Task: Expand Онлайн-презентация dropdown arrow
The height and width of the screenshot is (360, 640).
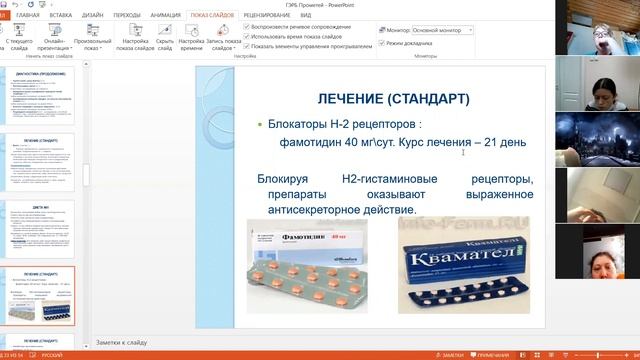Action: click(x=71, y=48)
